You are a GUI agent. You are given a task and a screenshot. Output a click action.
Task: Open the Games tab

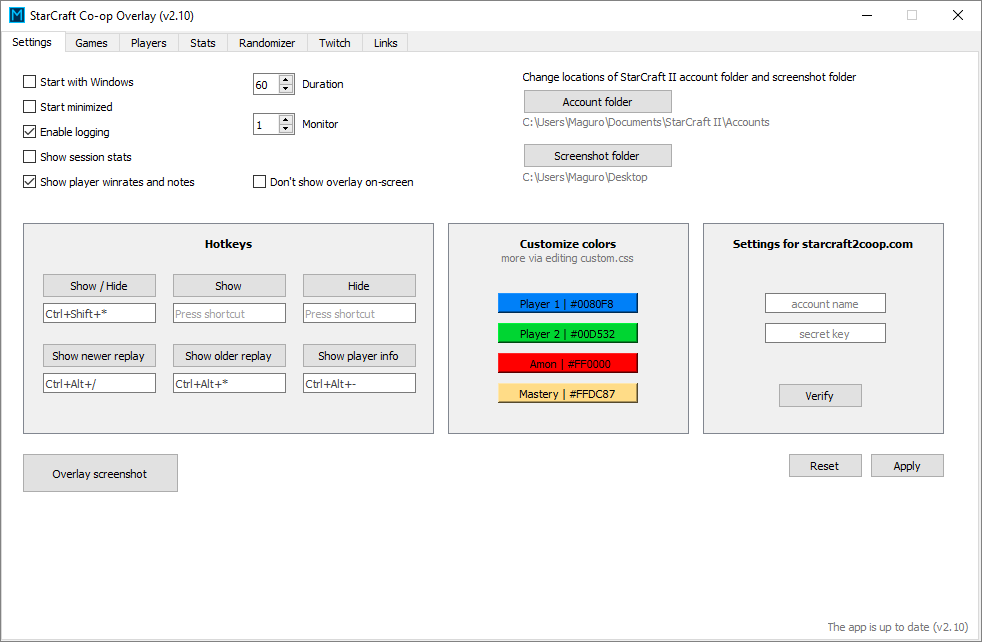(x=91, y=43)
